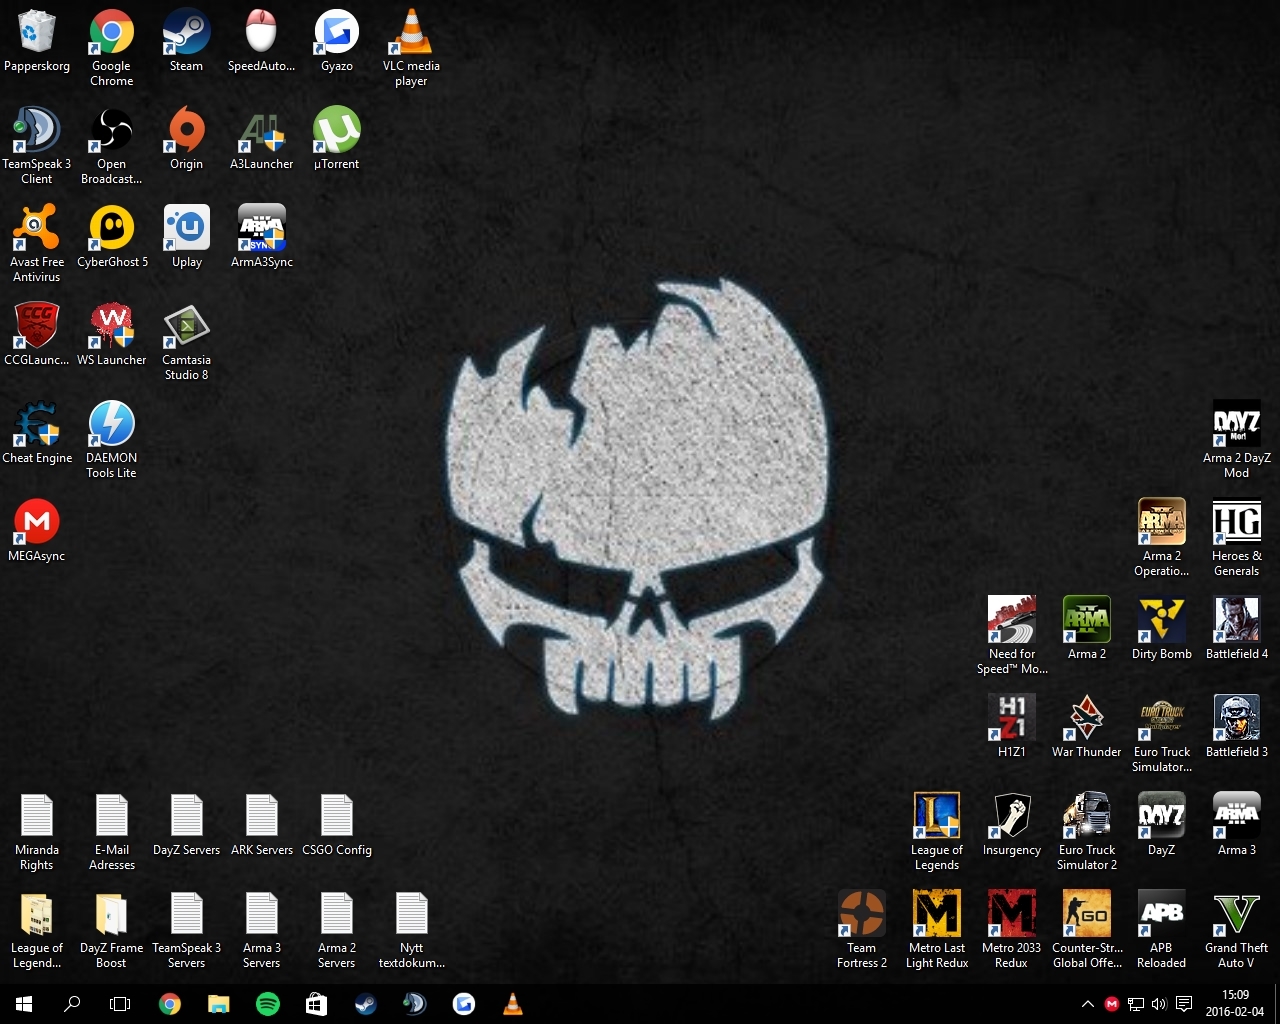1280x1024 pixels.
Task: Select the CSGO Config text file
Action: (337, 825)
